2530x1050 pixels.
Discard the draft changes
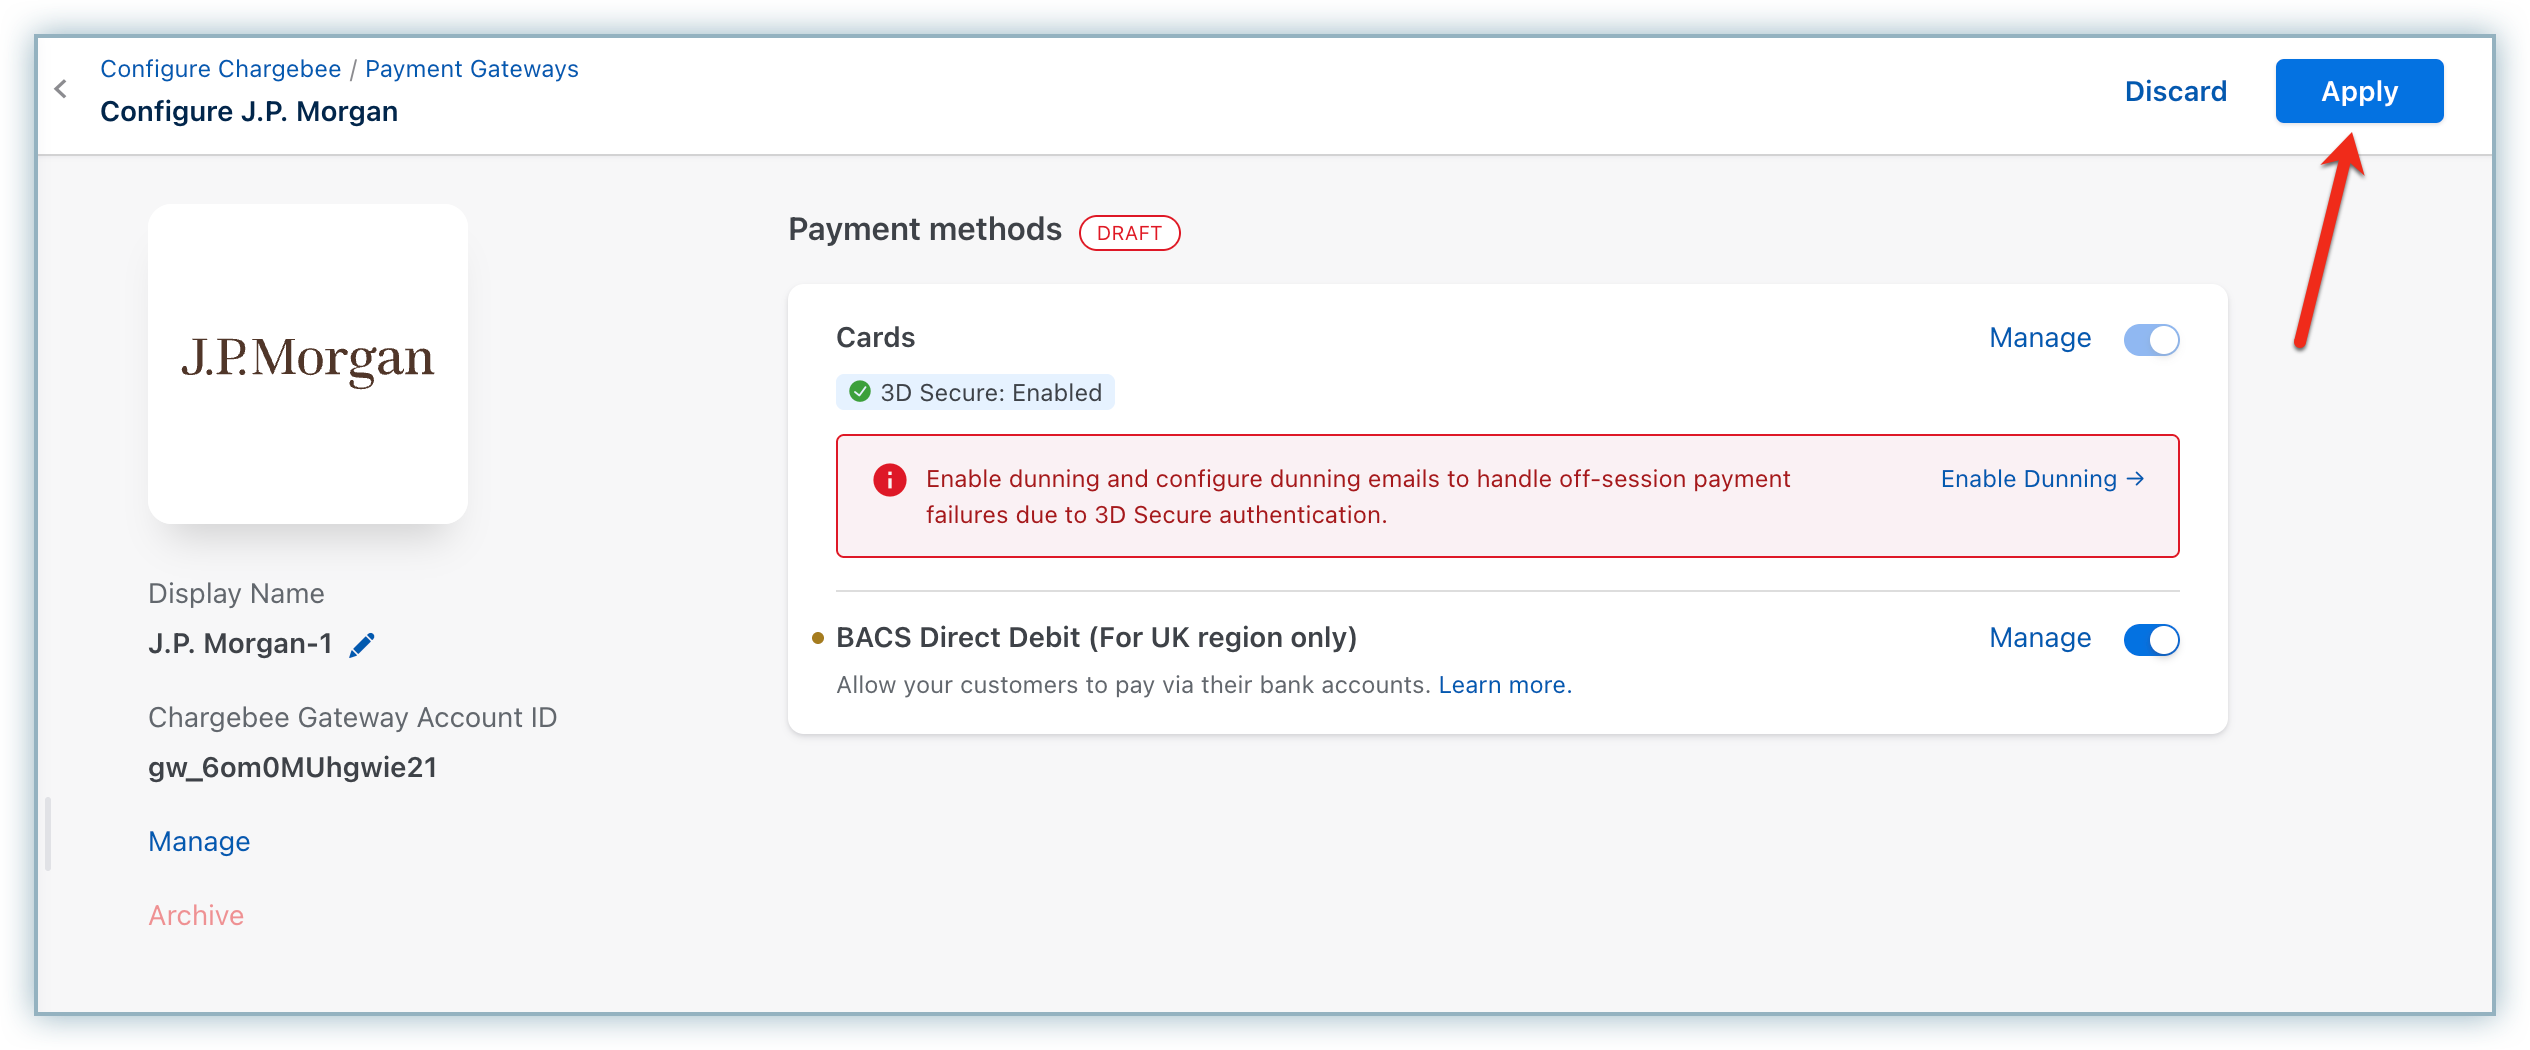tap(2176, 91)
